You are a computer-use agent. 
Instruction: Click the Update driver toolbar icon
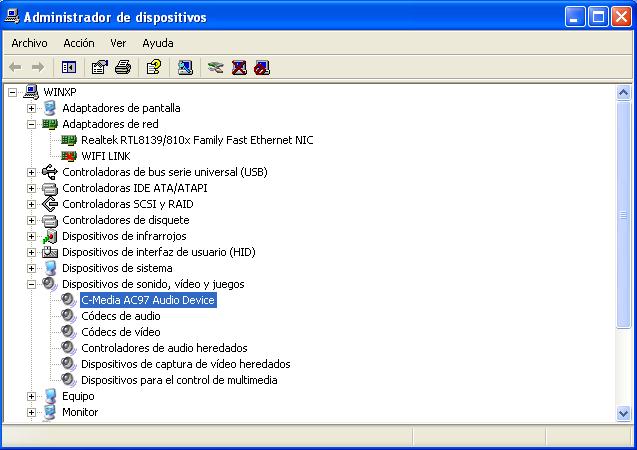coord(215,67)
